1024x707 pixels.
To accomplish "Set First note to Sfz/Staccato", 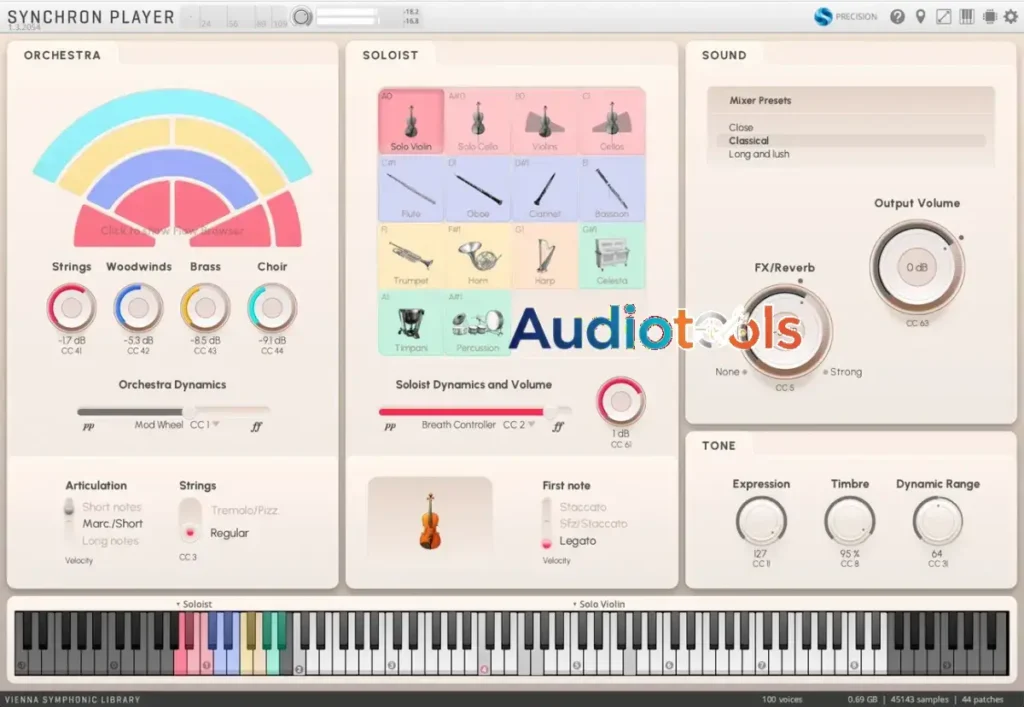I will 593,524.
